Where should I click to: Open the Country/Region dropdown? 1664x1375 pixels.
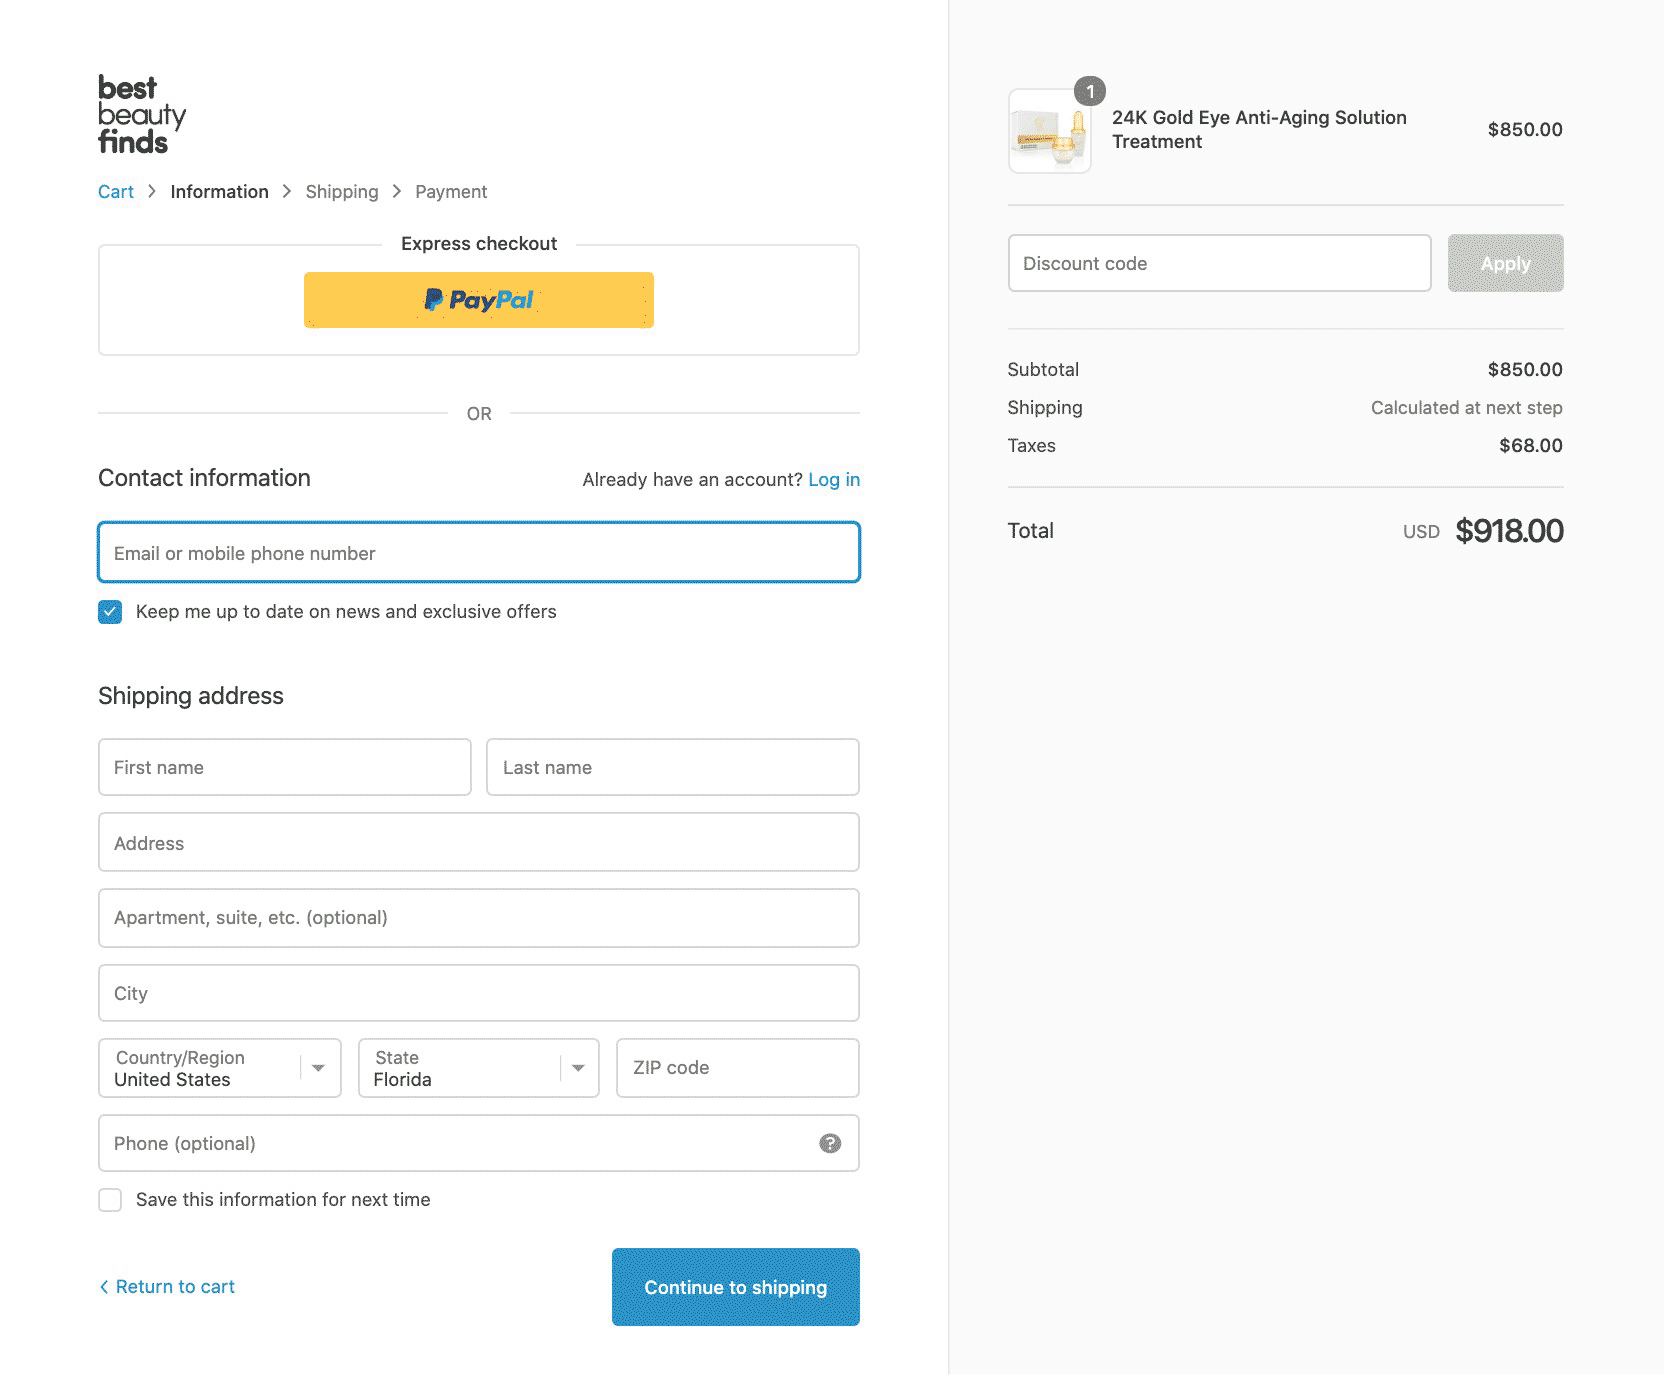pos(220,1068)
